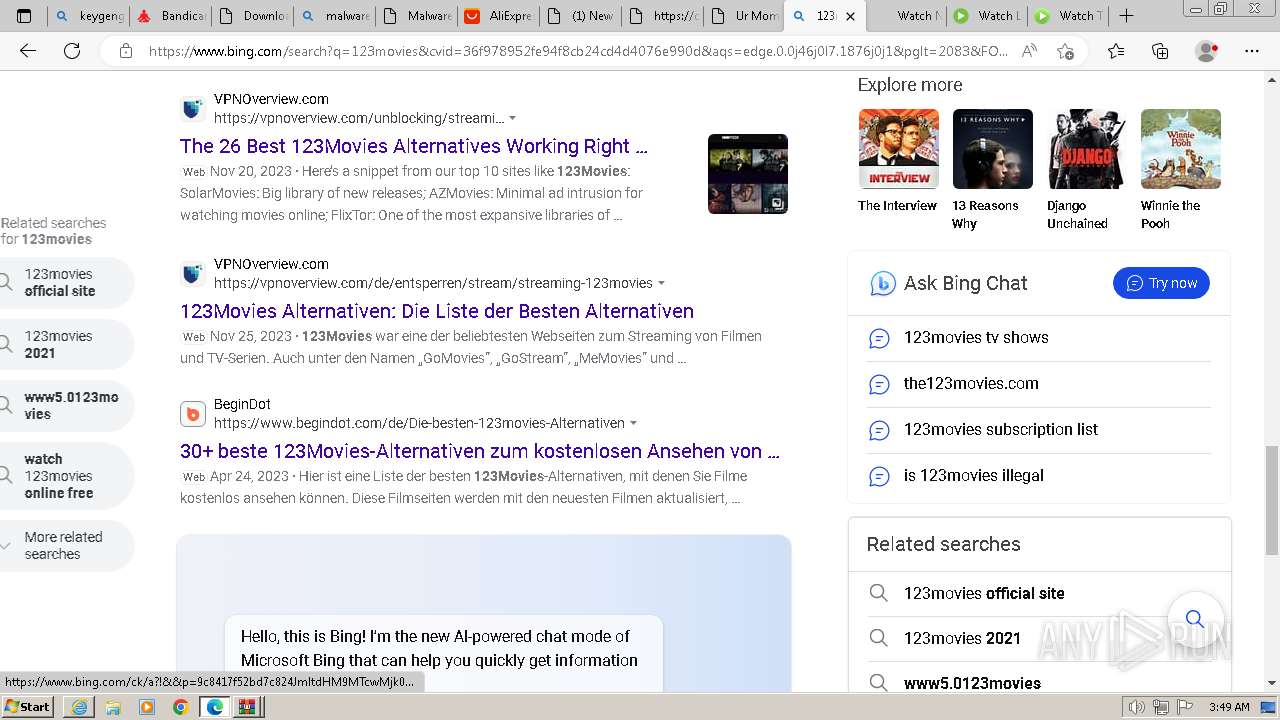Click the first VPNOverview site icon
The height and width of the screenshot is (720, 1280).
coord(193,109)
